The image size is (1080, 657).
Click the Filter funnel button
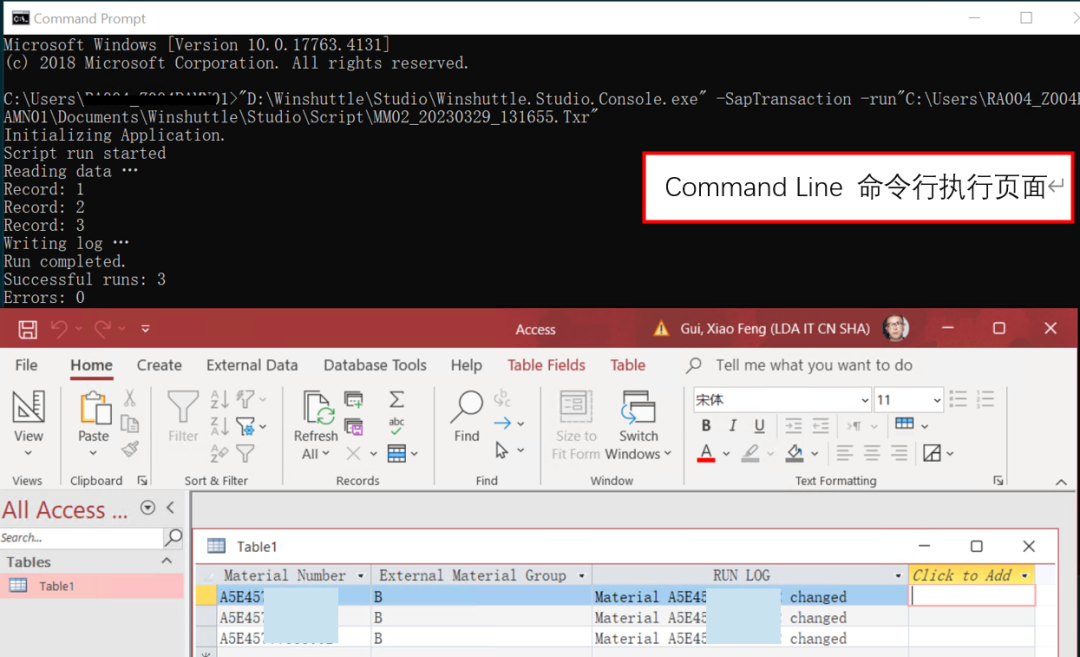point(183,416)
